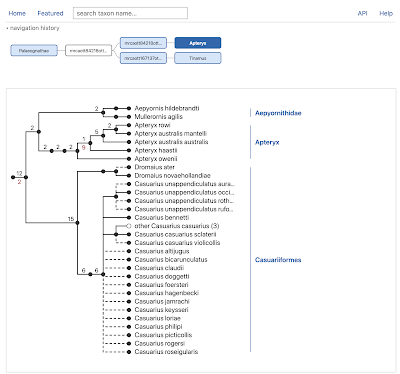
Task: Open the Aepyornithidae clade label
Action: (278, 113)
